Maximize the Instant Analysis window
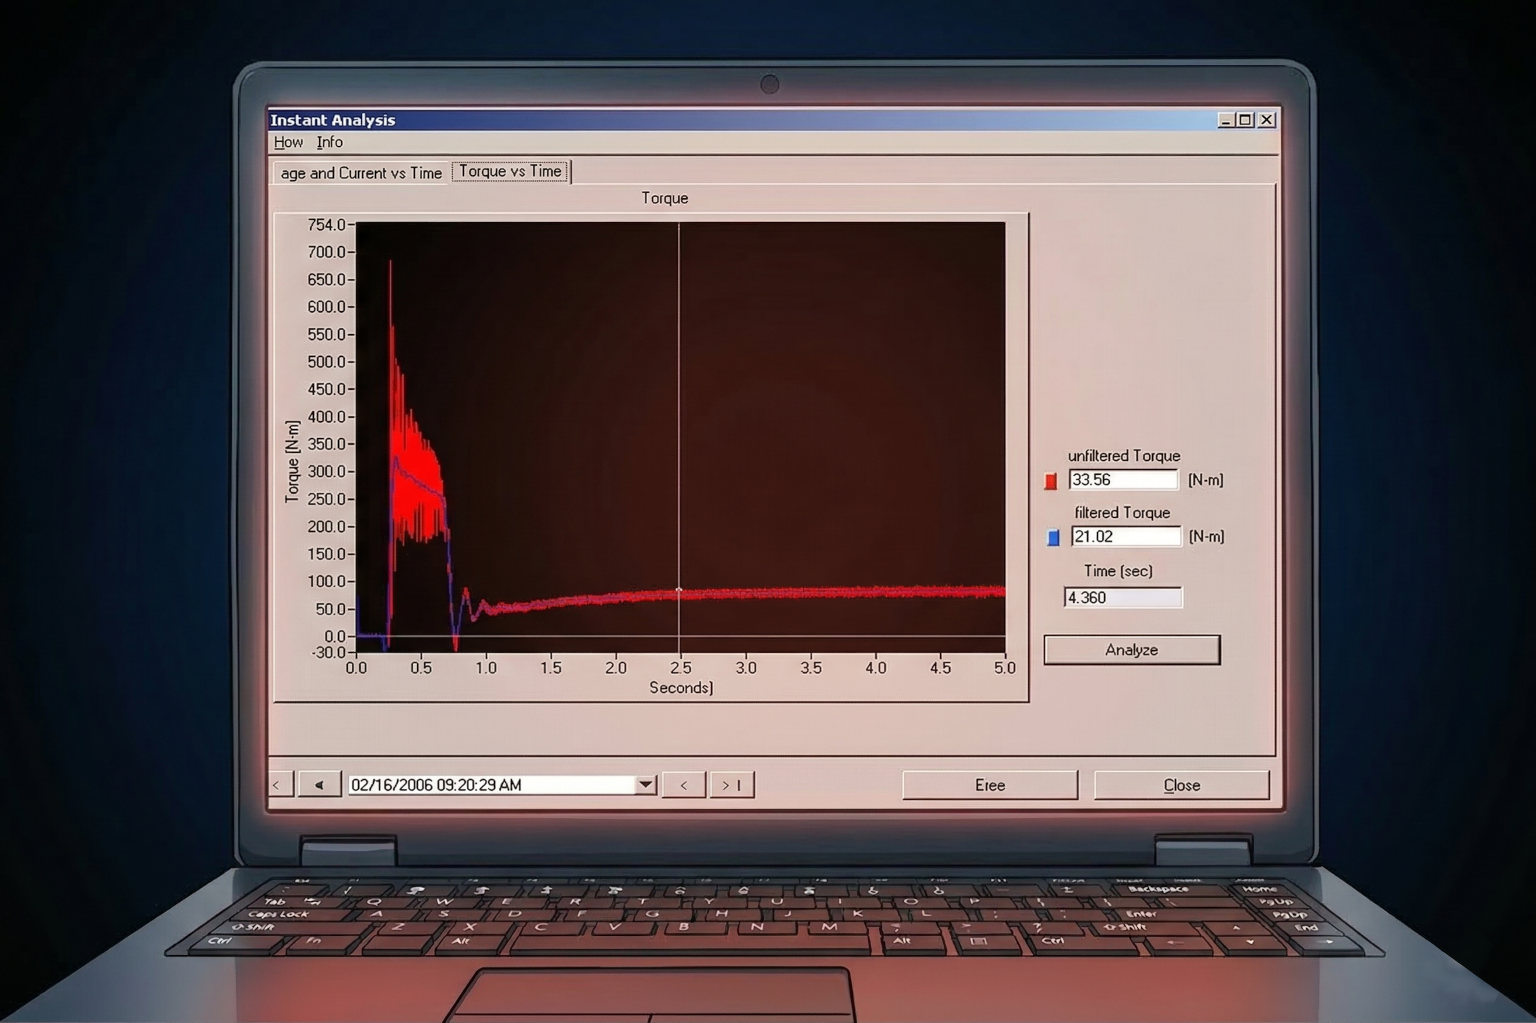This screenshot has height=1023, width=1536. 1245,120
